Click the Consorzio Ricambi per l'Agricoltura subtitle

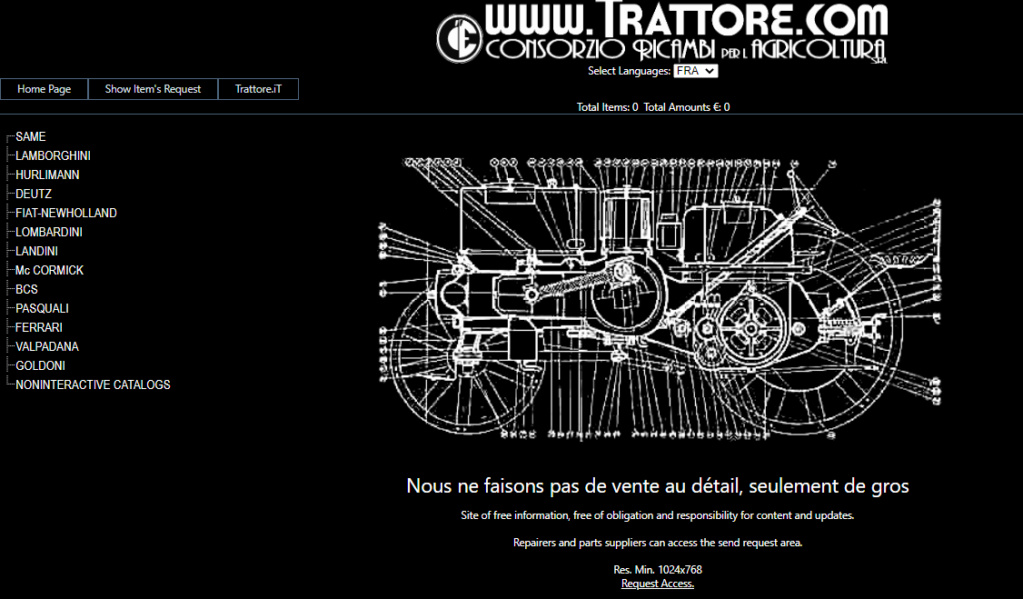(x=686, y=50)
